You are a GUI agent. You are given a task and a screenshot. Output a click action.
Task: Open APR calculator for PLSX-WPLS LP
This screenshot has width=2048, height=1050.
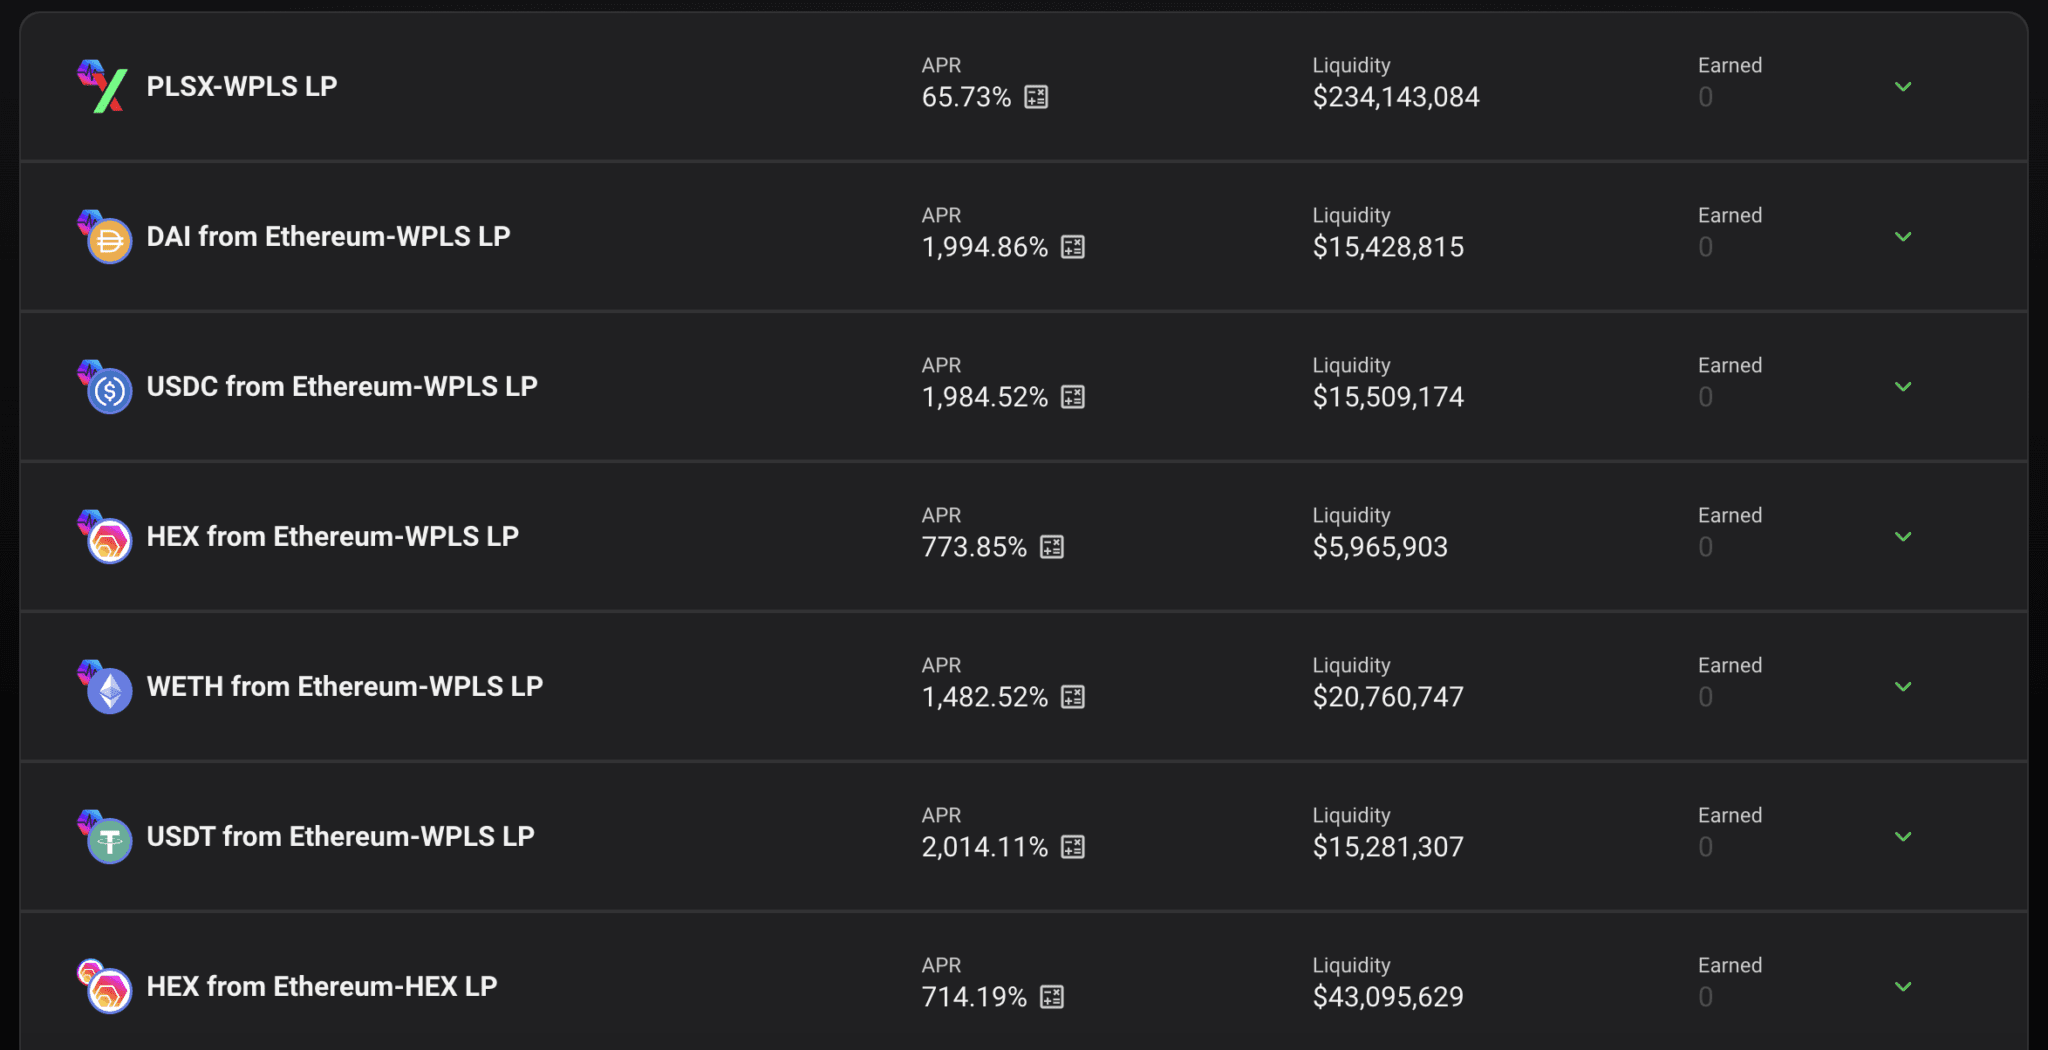point(1036,97)
